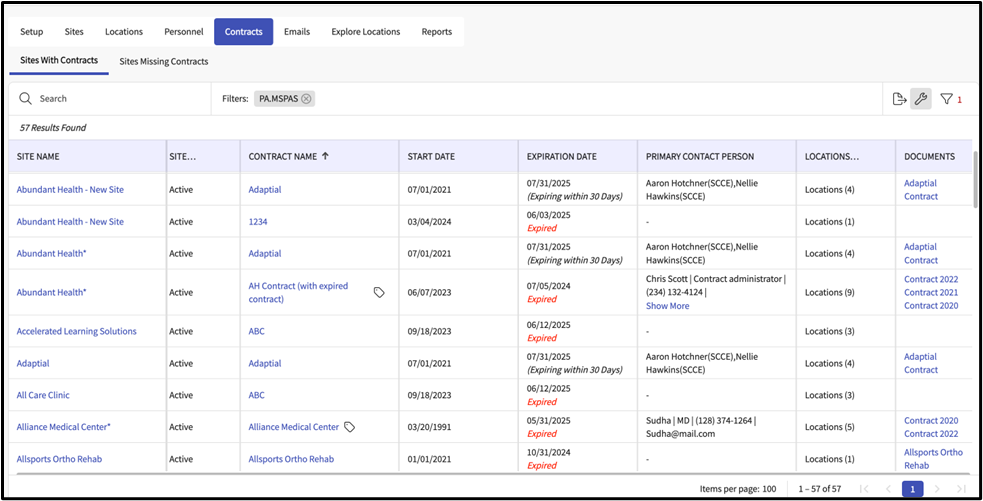
Task: Click page 1 pagination button
Action: point(912,489)
